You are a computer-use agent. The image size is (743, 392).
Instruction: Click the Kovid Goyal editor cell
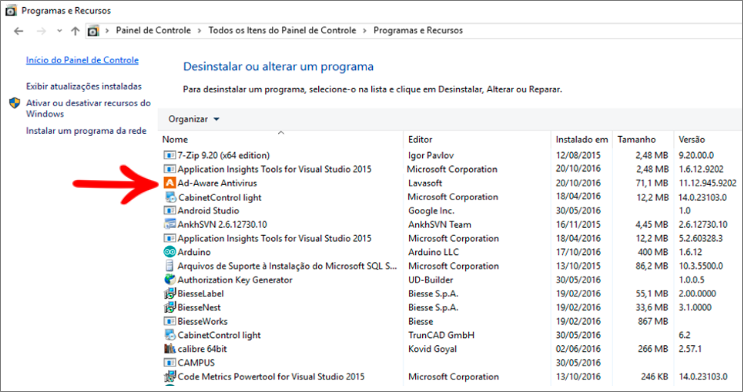tap(432, 349)
